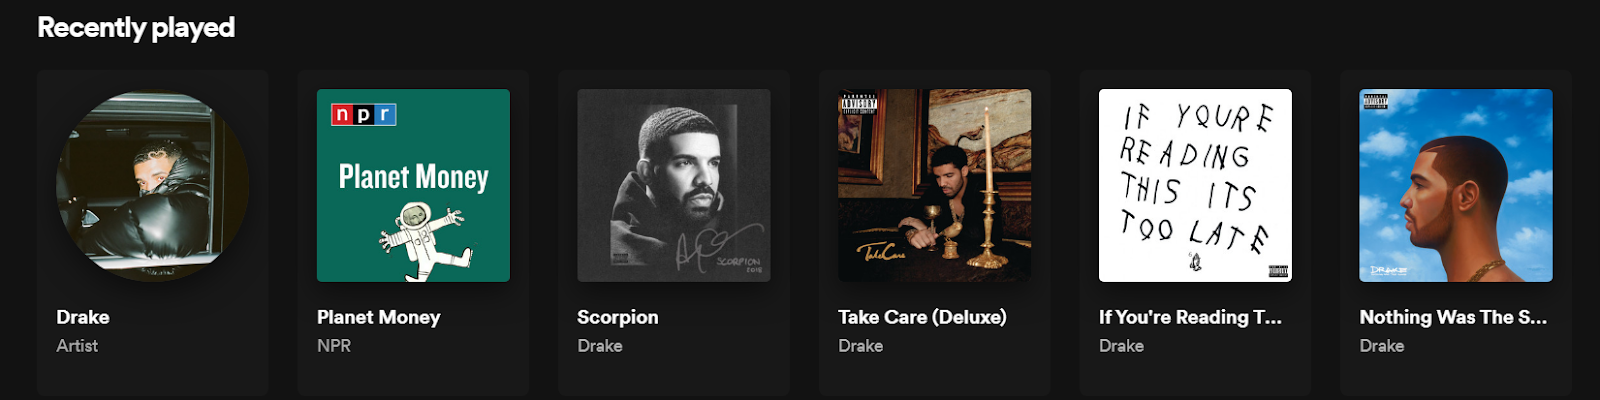Click the 'Scorpion' album title text
Viewport: 1600px width, 400px height.
[x=618, y=317]
